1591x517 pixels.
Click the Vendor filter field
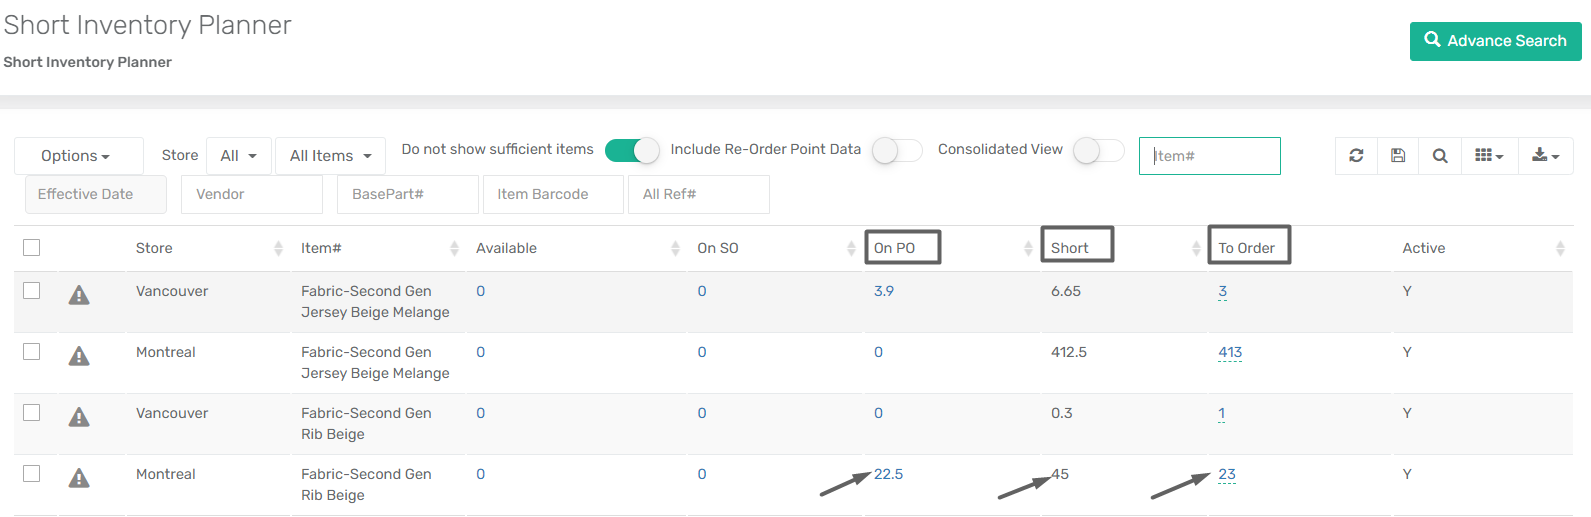(252, 194)
